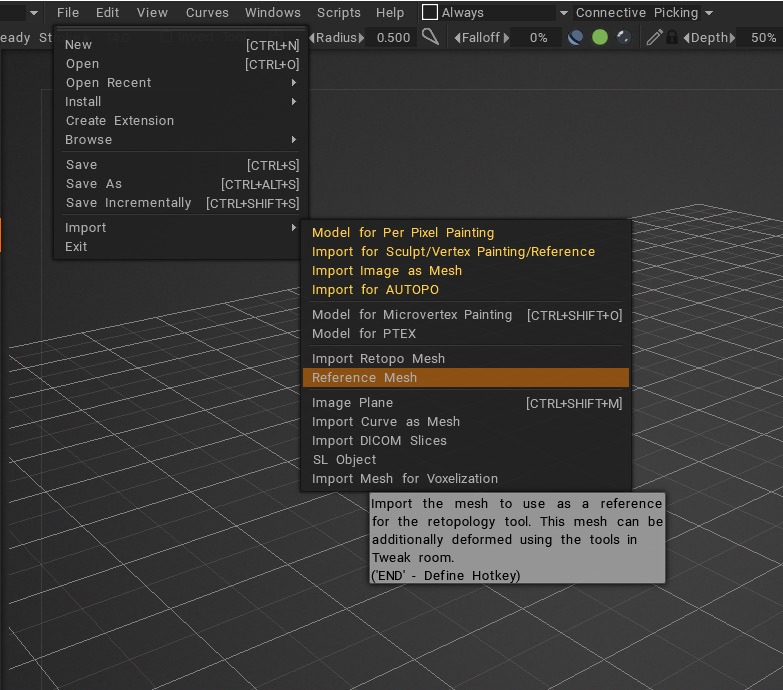Select Import Image as Mesh

click(x=465, y=271)
